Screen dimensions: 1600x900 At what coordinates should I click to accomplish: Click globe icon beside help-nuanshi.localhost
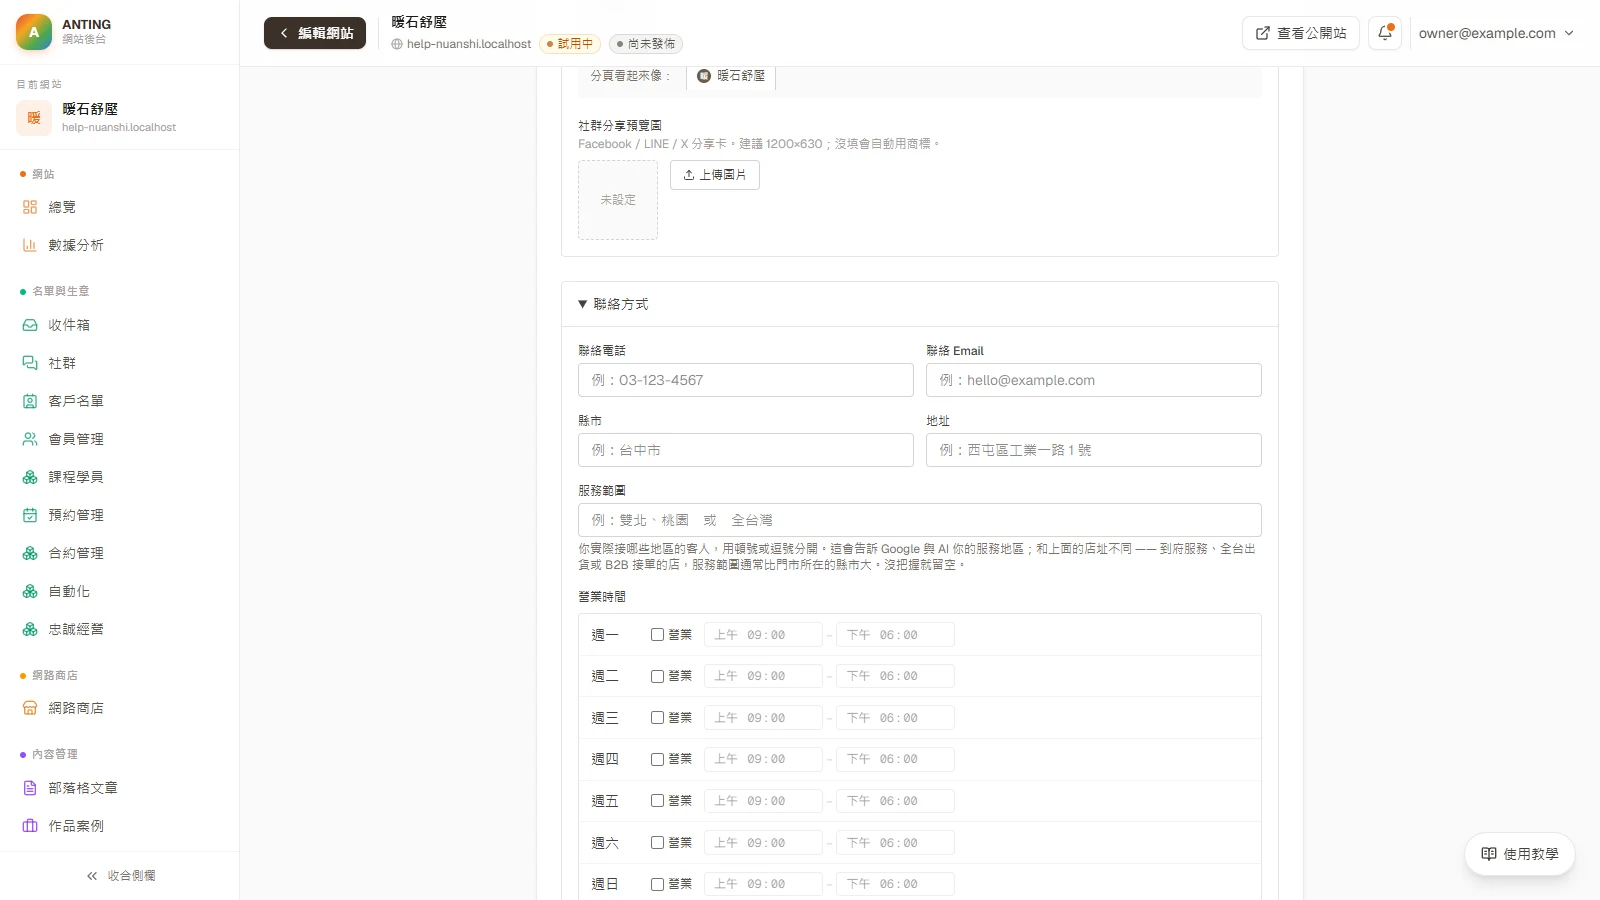pyautogui.click(x=397, y=44)
